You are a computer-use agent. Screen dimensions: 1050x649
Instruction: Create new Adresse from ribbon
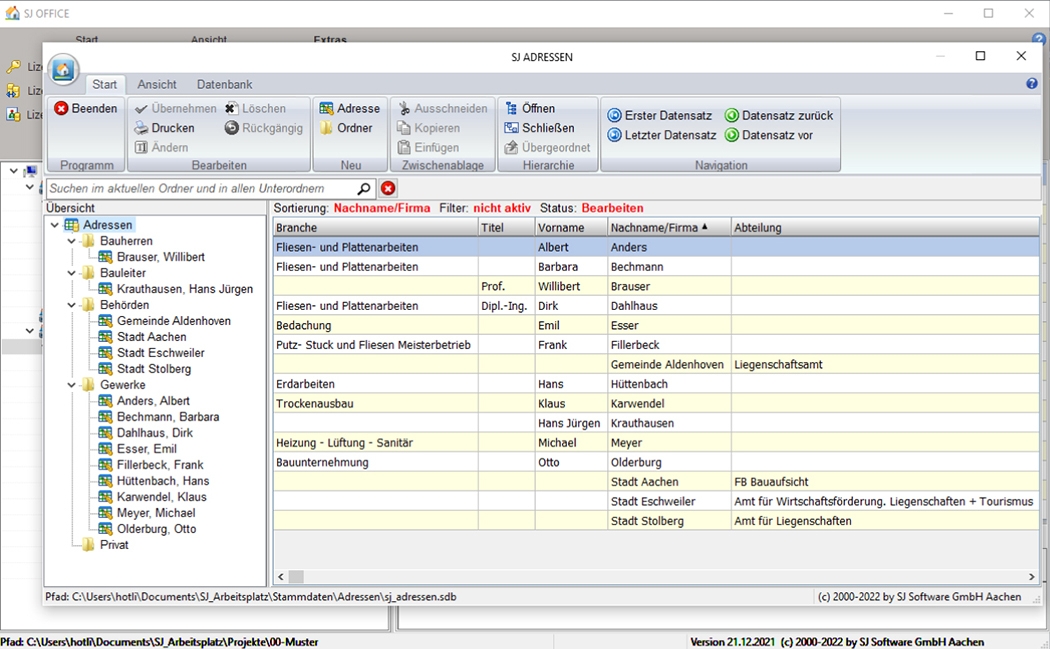(349, 109)
